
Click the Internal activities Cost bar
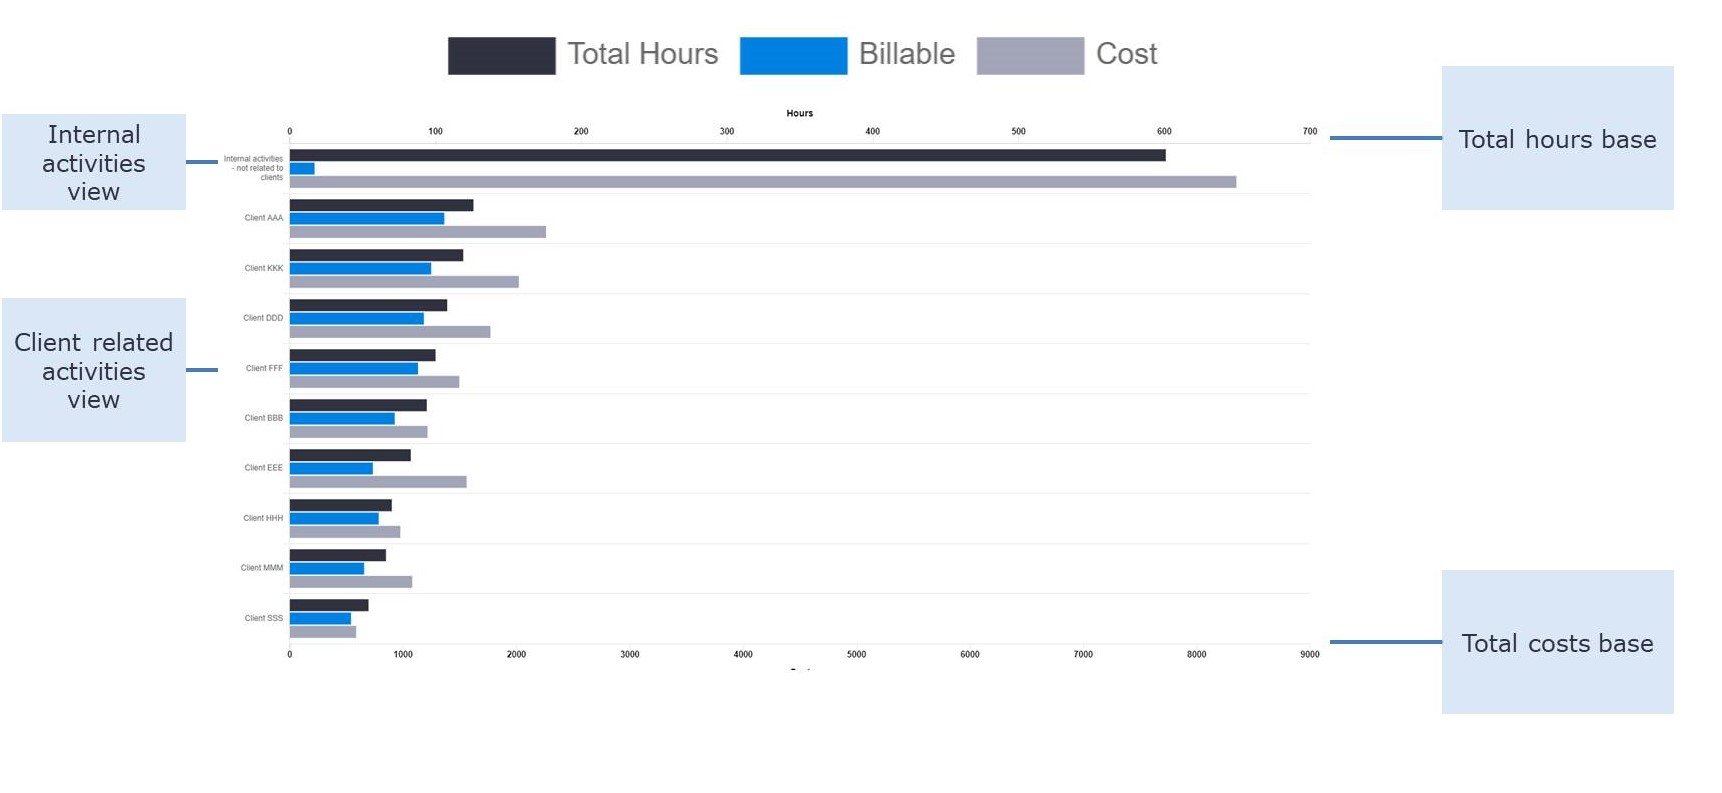pos(763,182)
